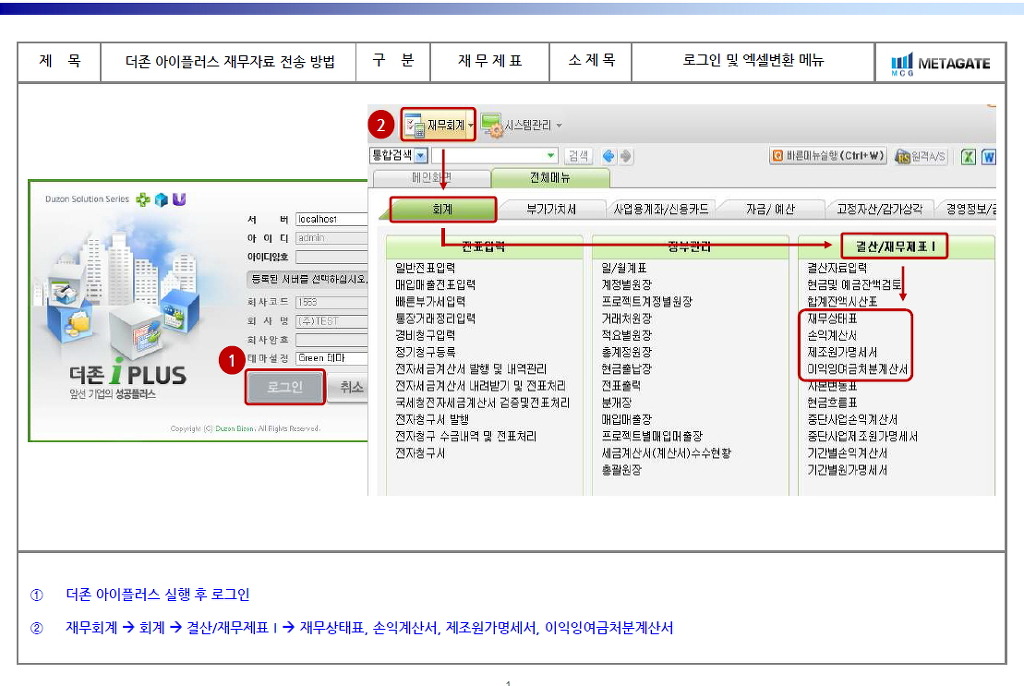Open 일/월계표 menu entry

pyautogui.click(x=624, y=268)
